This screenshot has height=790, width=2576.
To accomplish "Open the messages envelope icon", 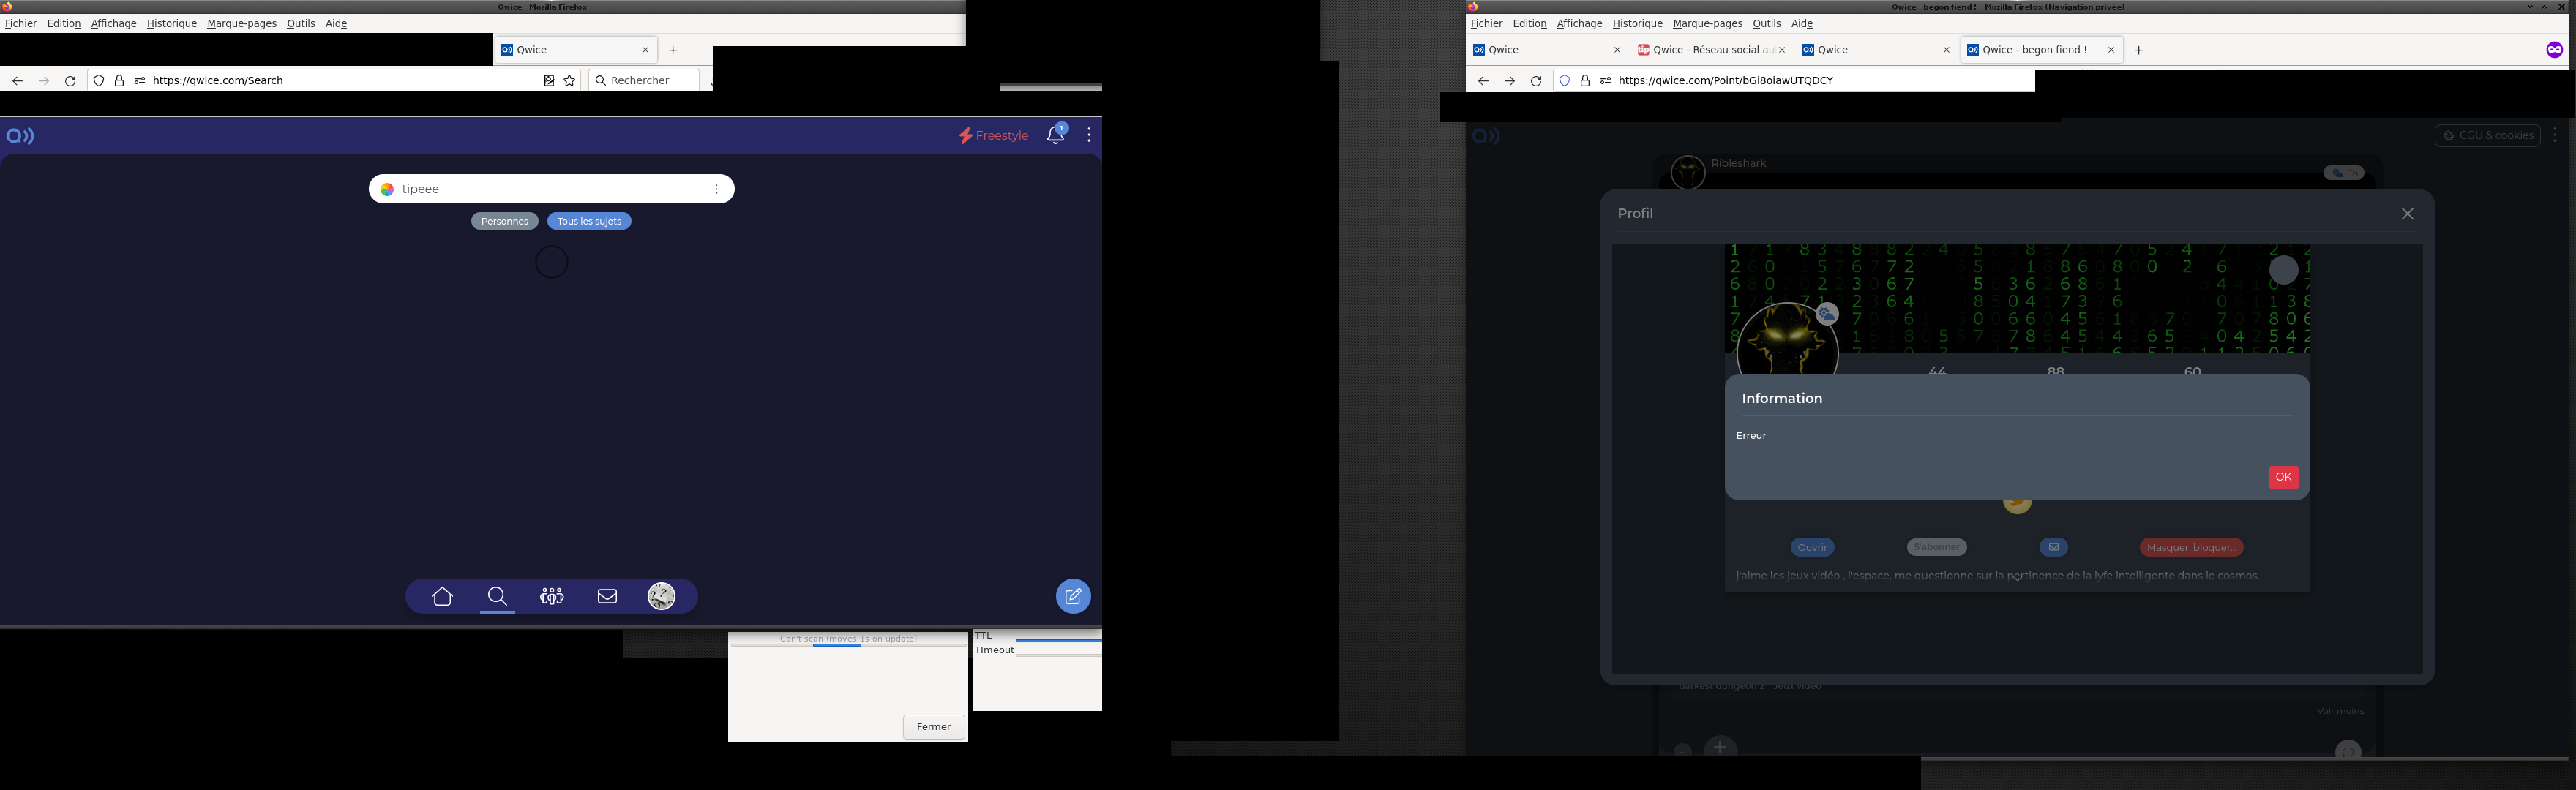I will (607, 597).
